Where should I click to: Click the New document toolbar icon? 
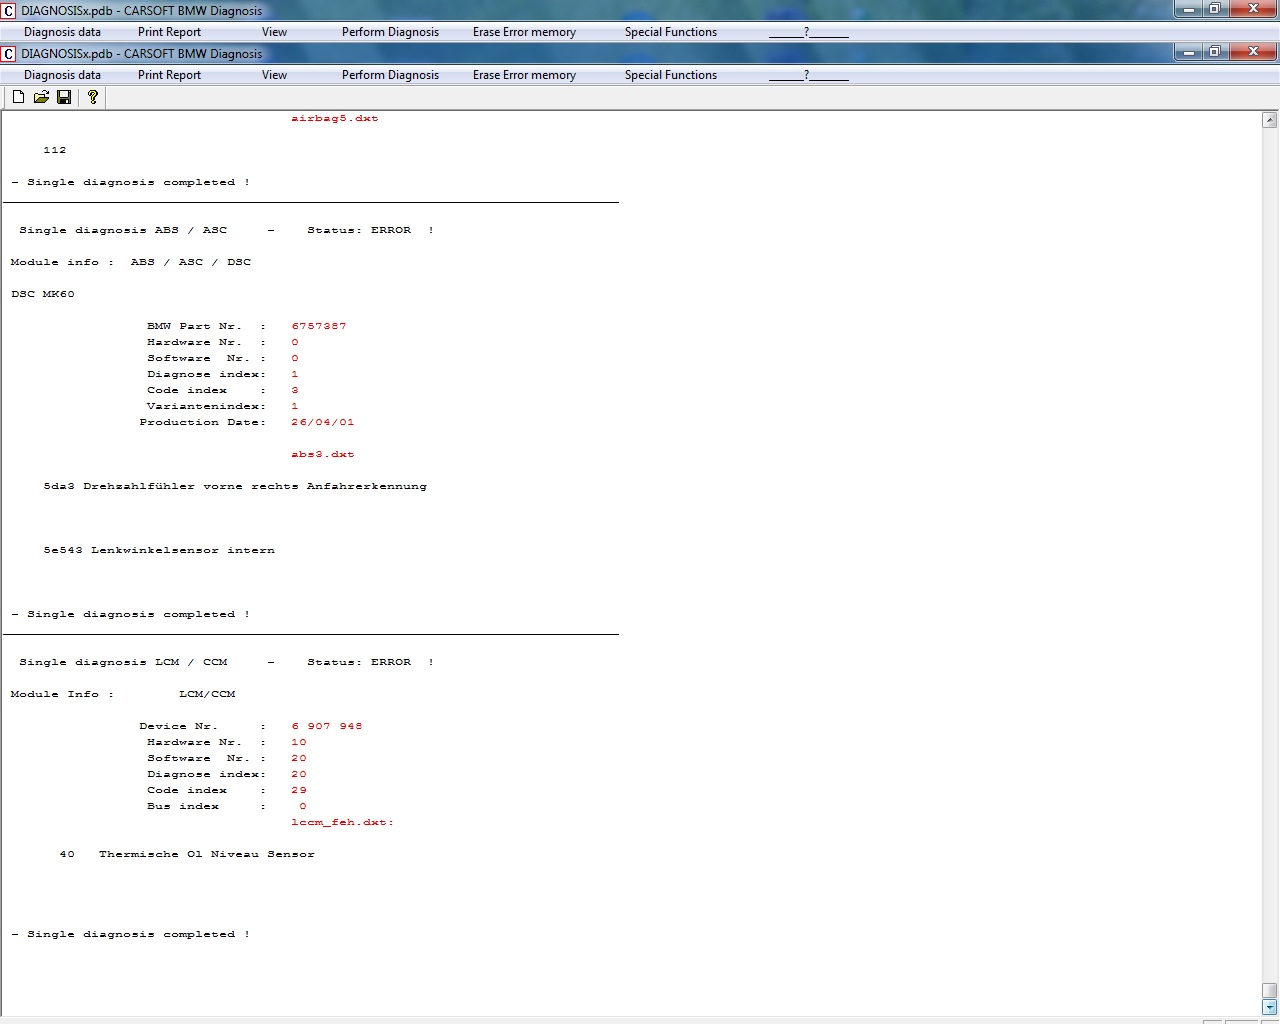18,97
